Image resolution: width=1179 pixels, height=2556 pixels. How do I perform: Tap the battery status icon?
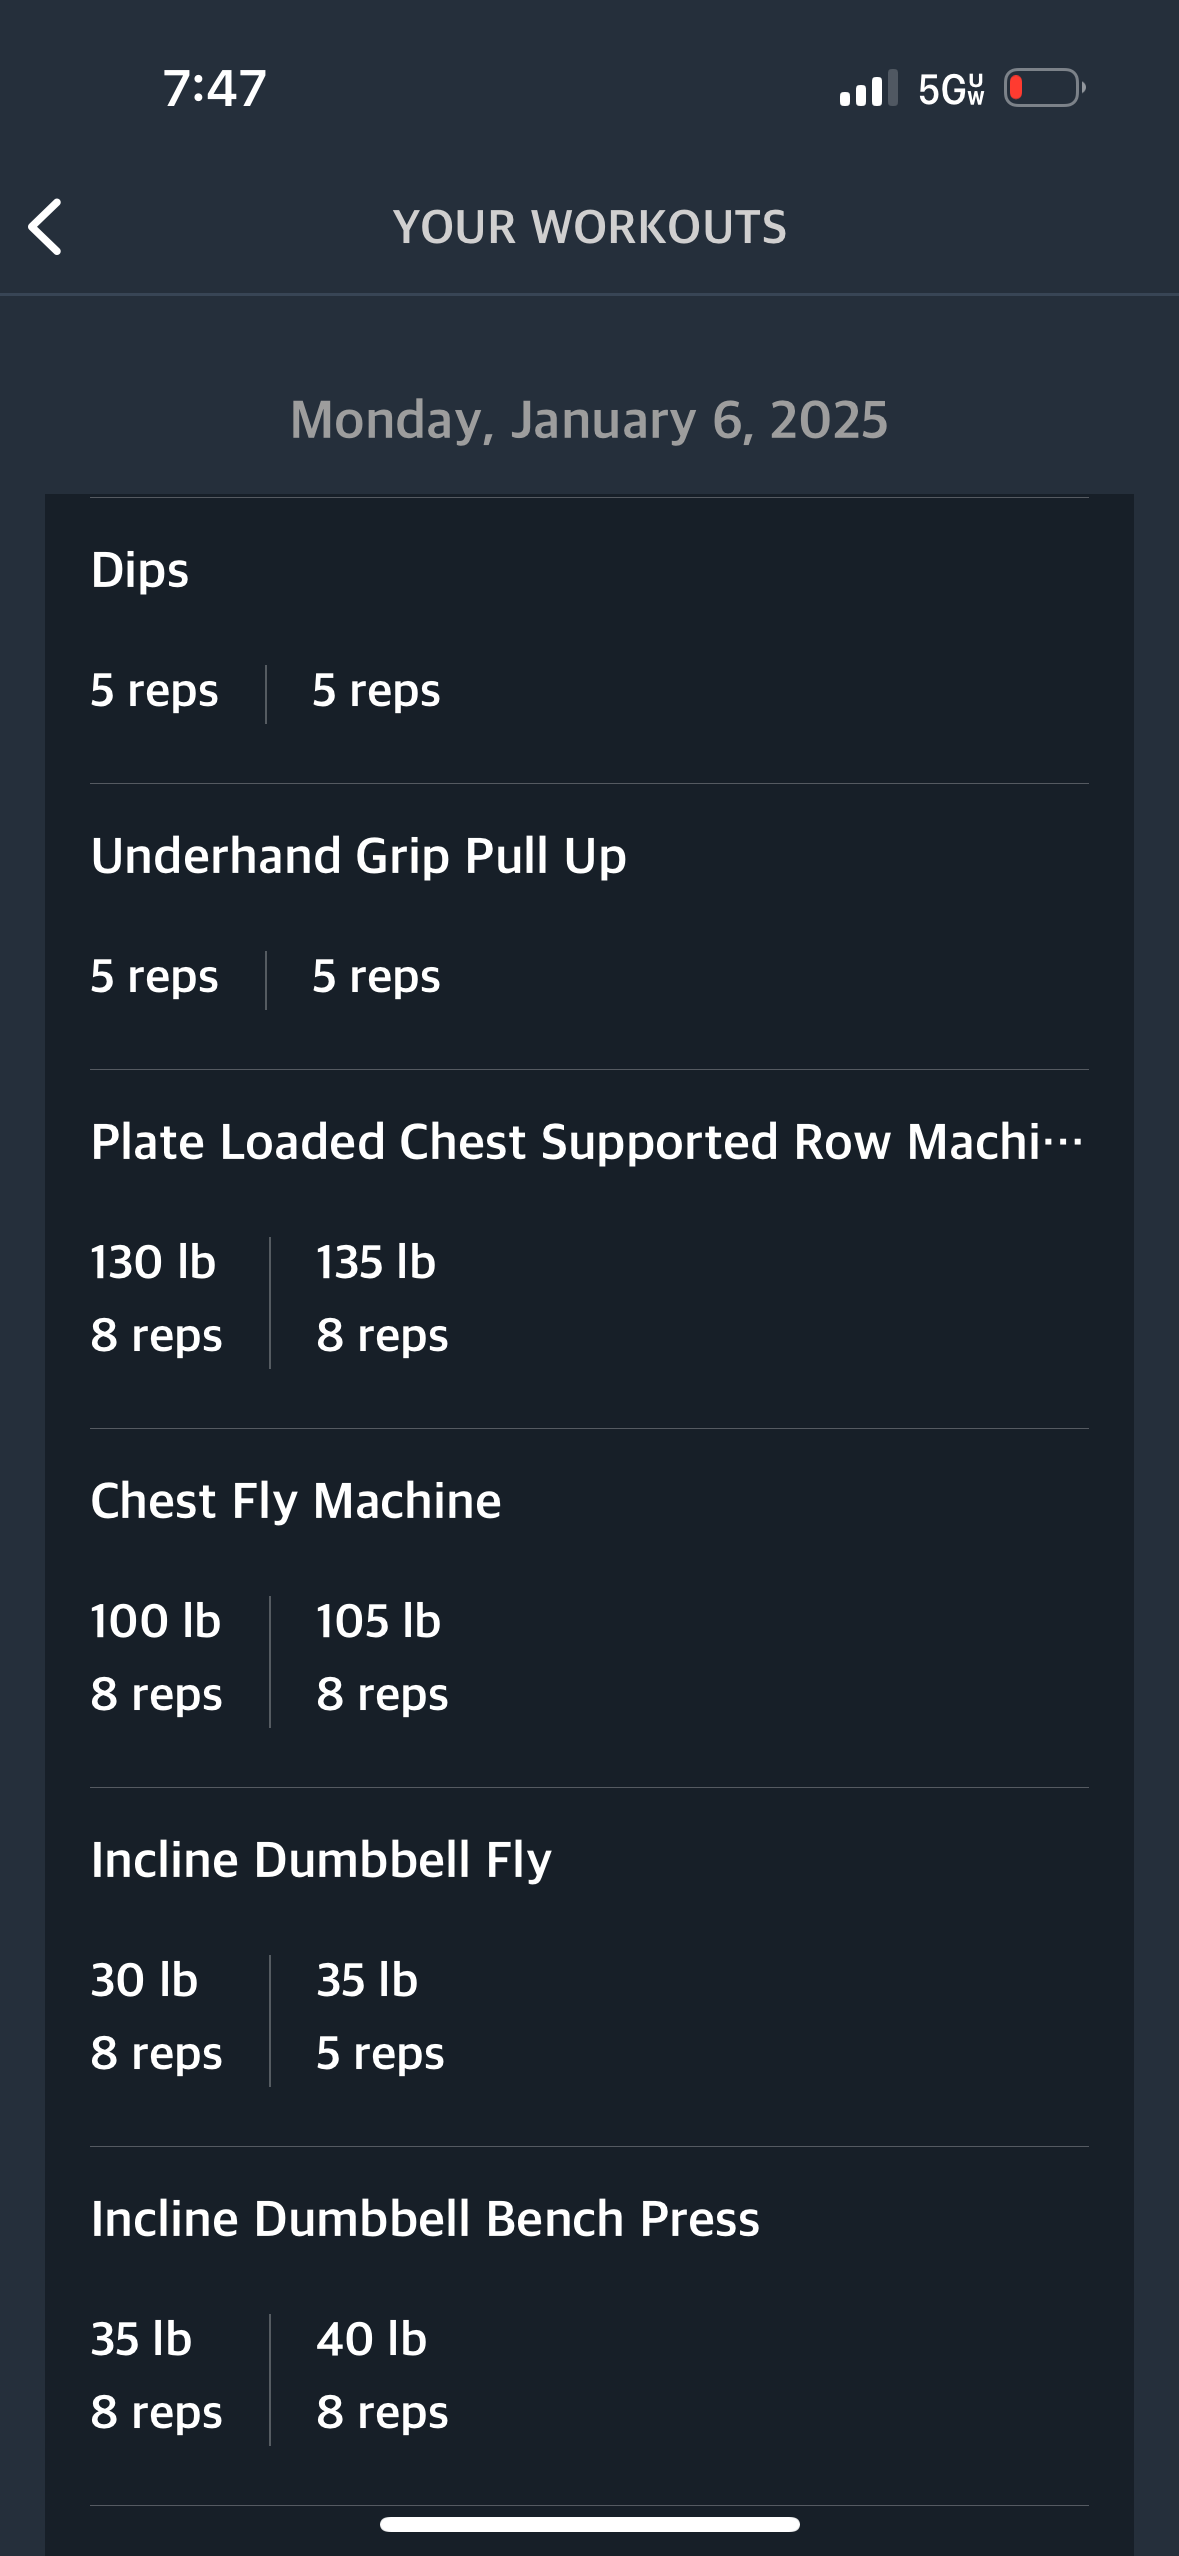[x=1045, y=88]
